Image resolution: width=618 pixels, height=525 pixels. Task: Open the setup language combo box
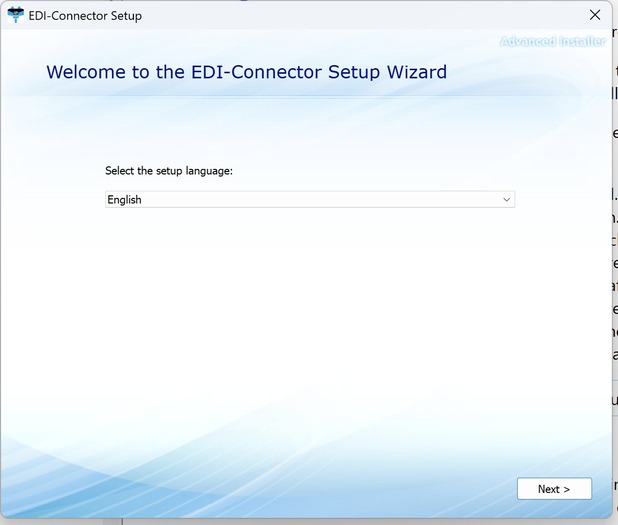pos(309,200)
